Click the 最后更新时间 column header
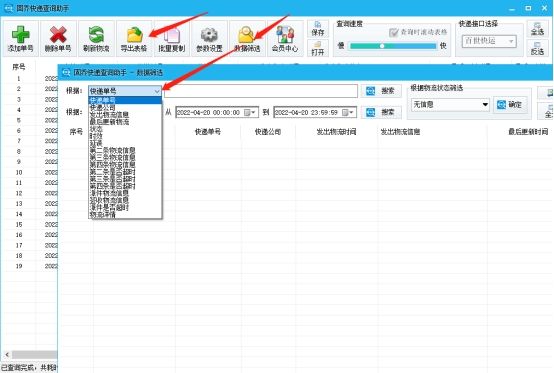Viewport: 554px width, 373px height. coord(528,132)
